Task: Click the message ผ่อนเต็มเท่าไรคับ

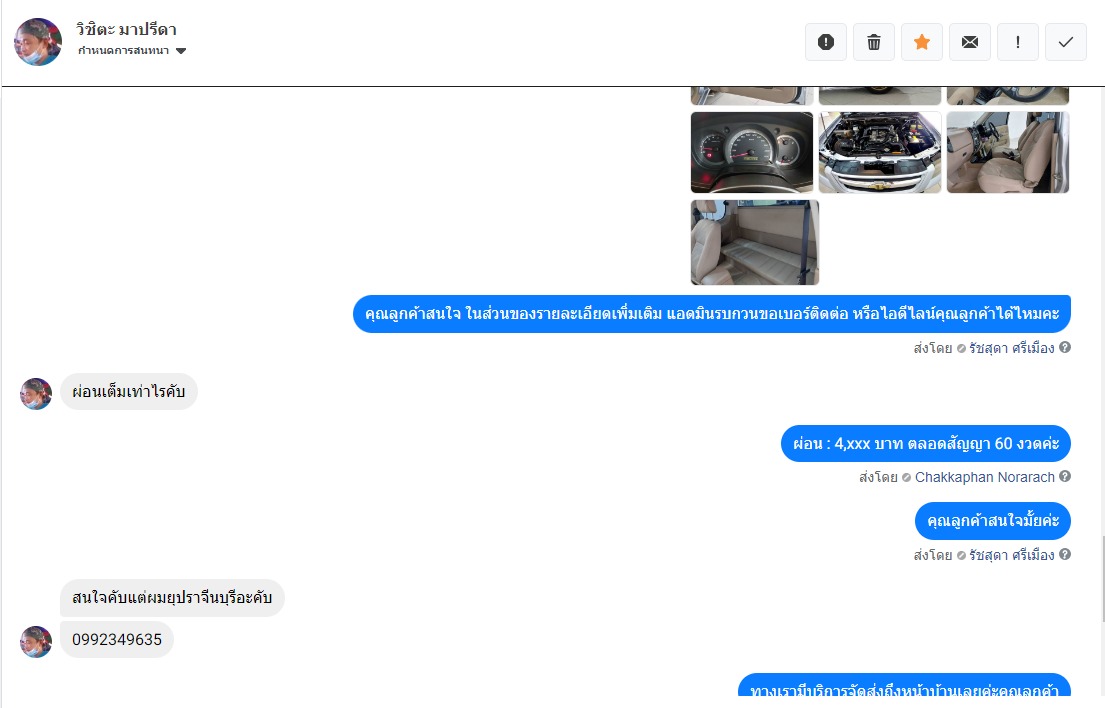Action: click(x=128, y=392)
